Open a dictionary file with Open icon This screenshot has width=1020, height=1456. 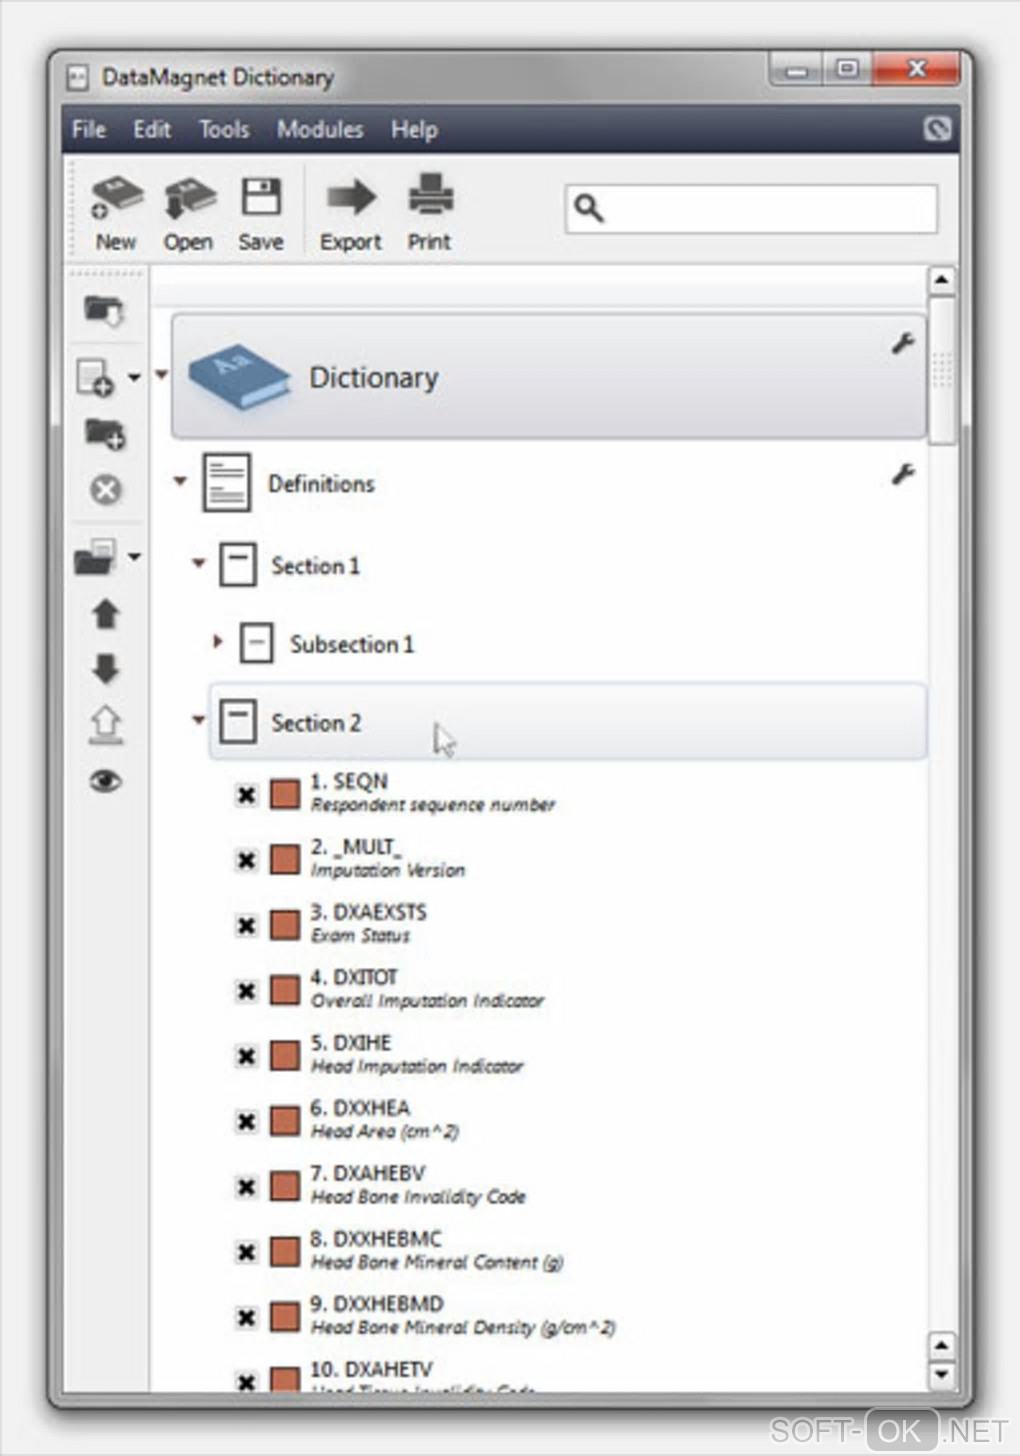click(x=189, y=198)
